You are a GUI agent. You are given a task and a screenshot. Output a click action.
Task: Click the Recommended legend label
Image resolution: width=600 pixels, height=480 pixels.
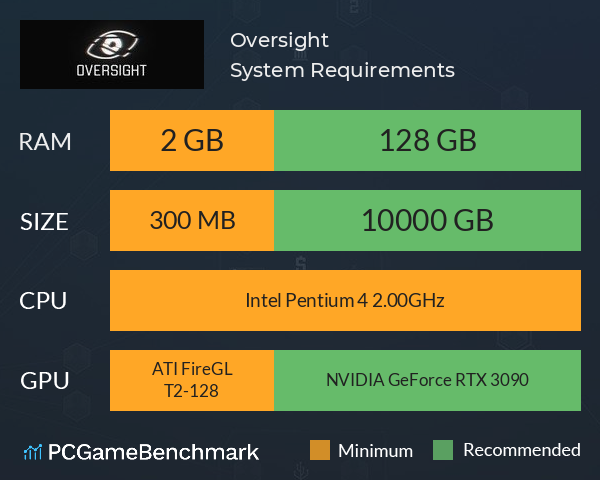coord(522,450)
